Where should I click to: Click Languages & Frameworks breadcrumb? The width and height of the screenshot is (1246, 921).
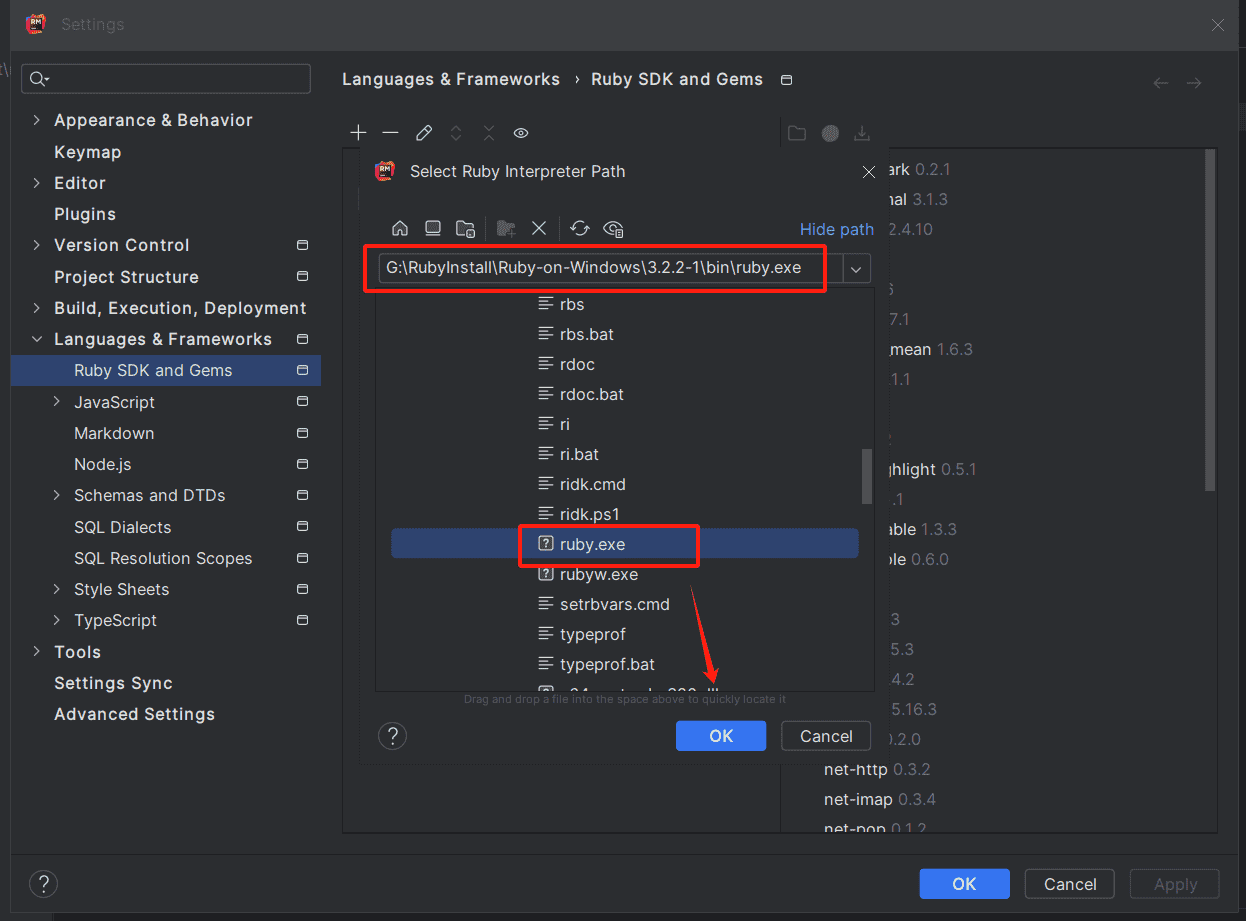[x=451, y=79]
